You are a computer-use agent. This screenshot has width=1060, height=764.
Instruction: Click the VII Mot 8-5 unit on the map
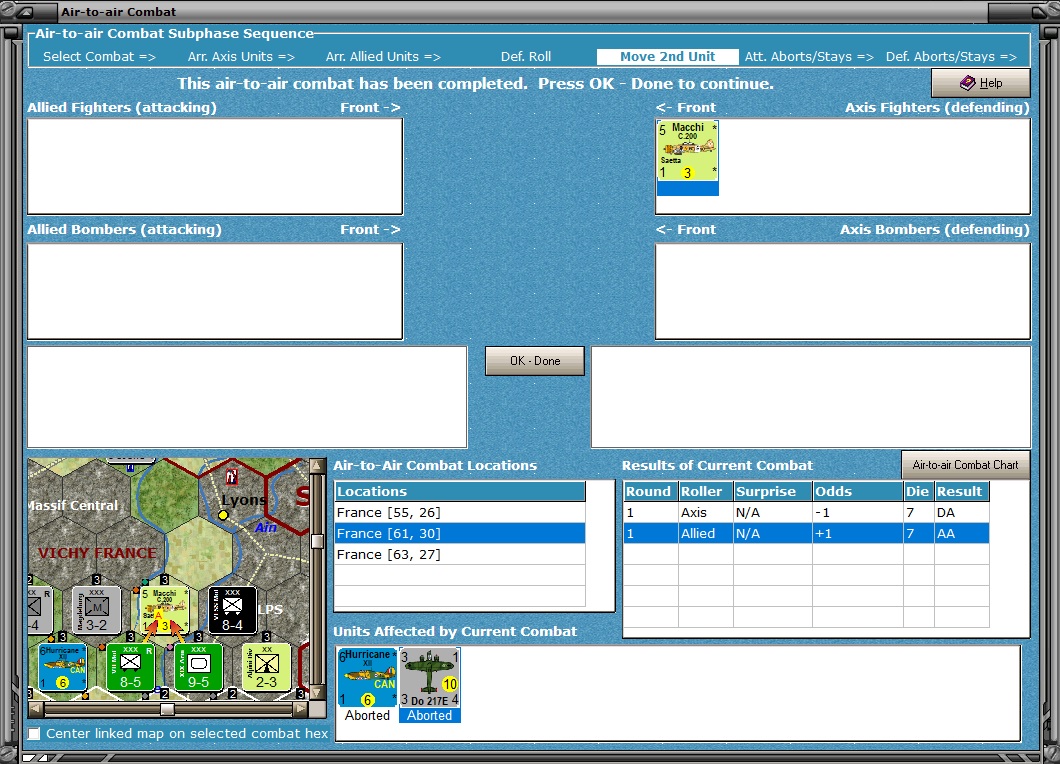131,667
